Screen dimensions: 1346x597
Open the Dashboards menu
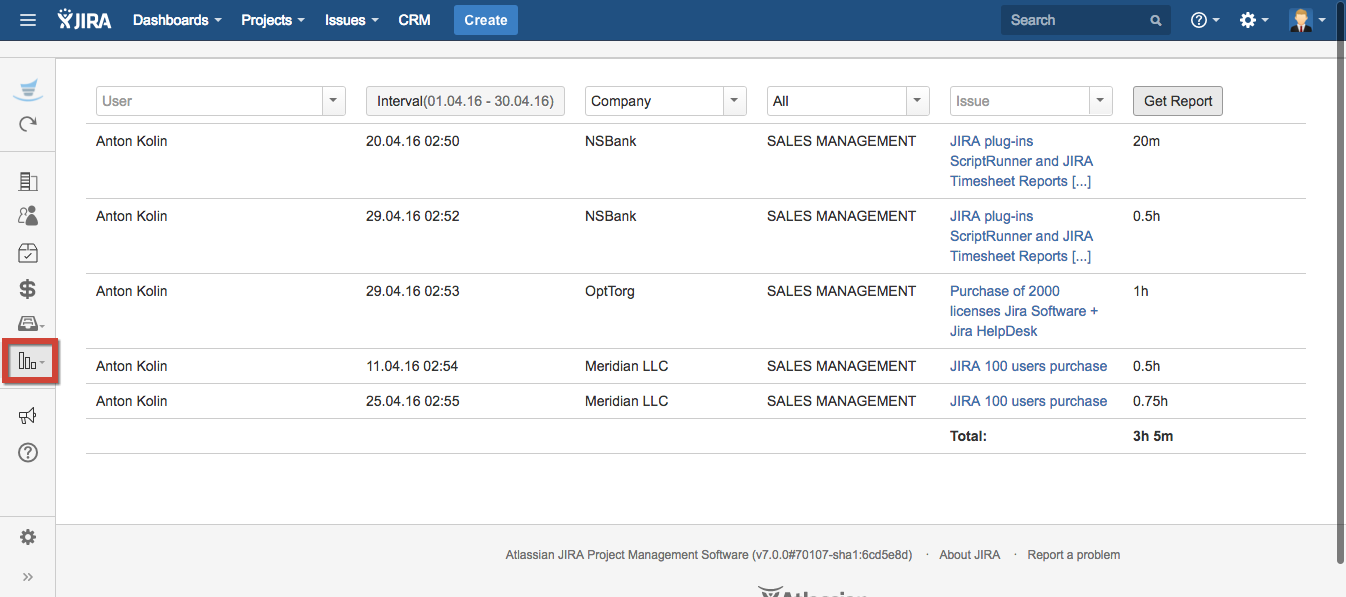177,20
